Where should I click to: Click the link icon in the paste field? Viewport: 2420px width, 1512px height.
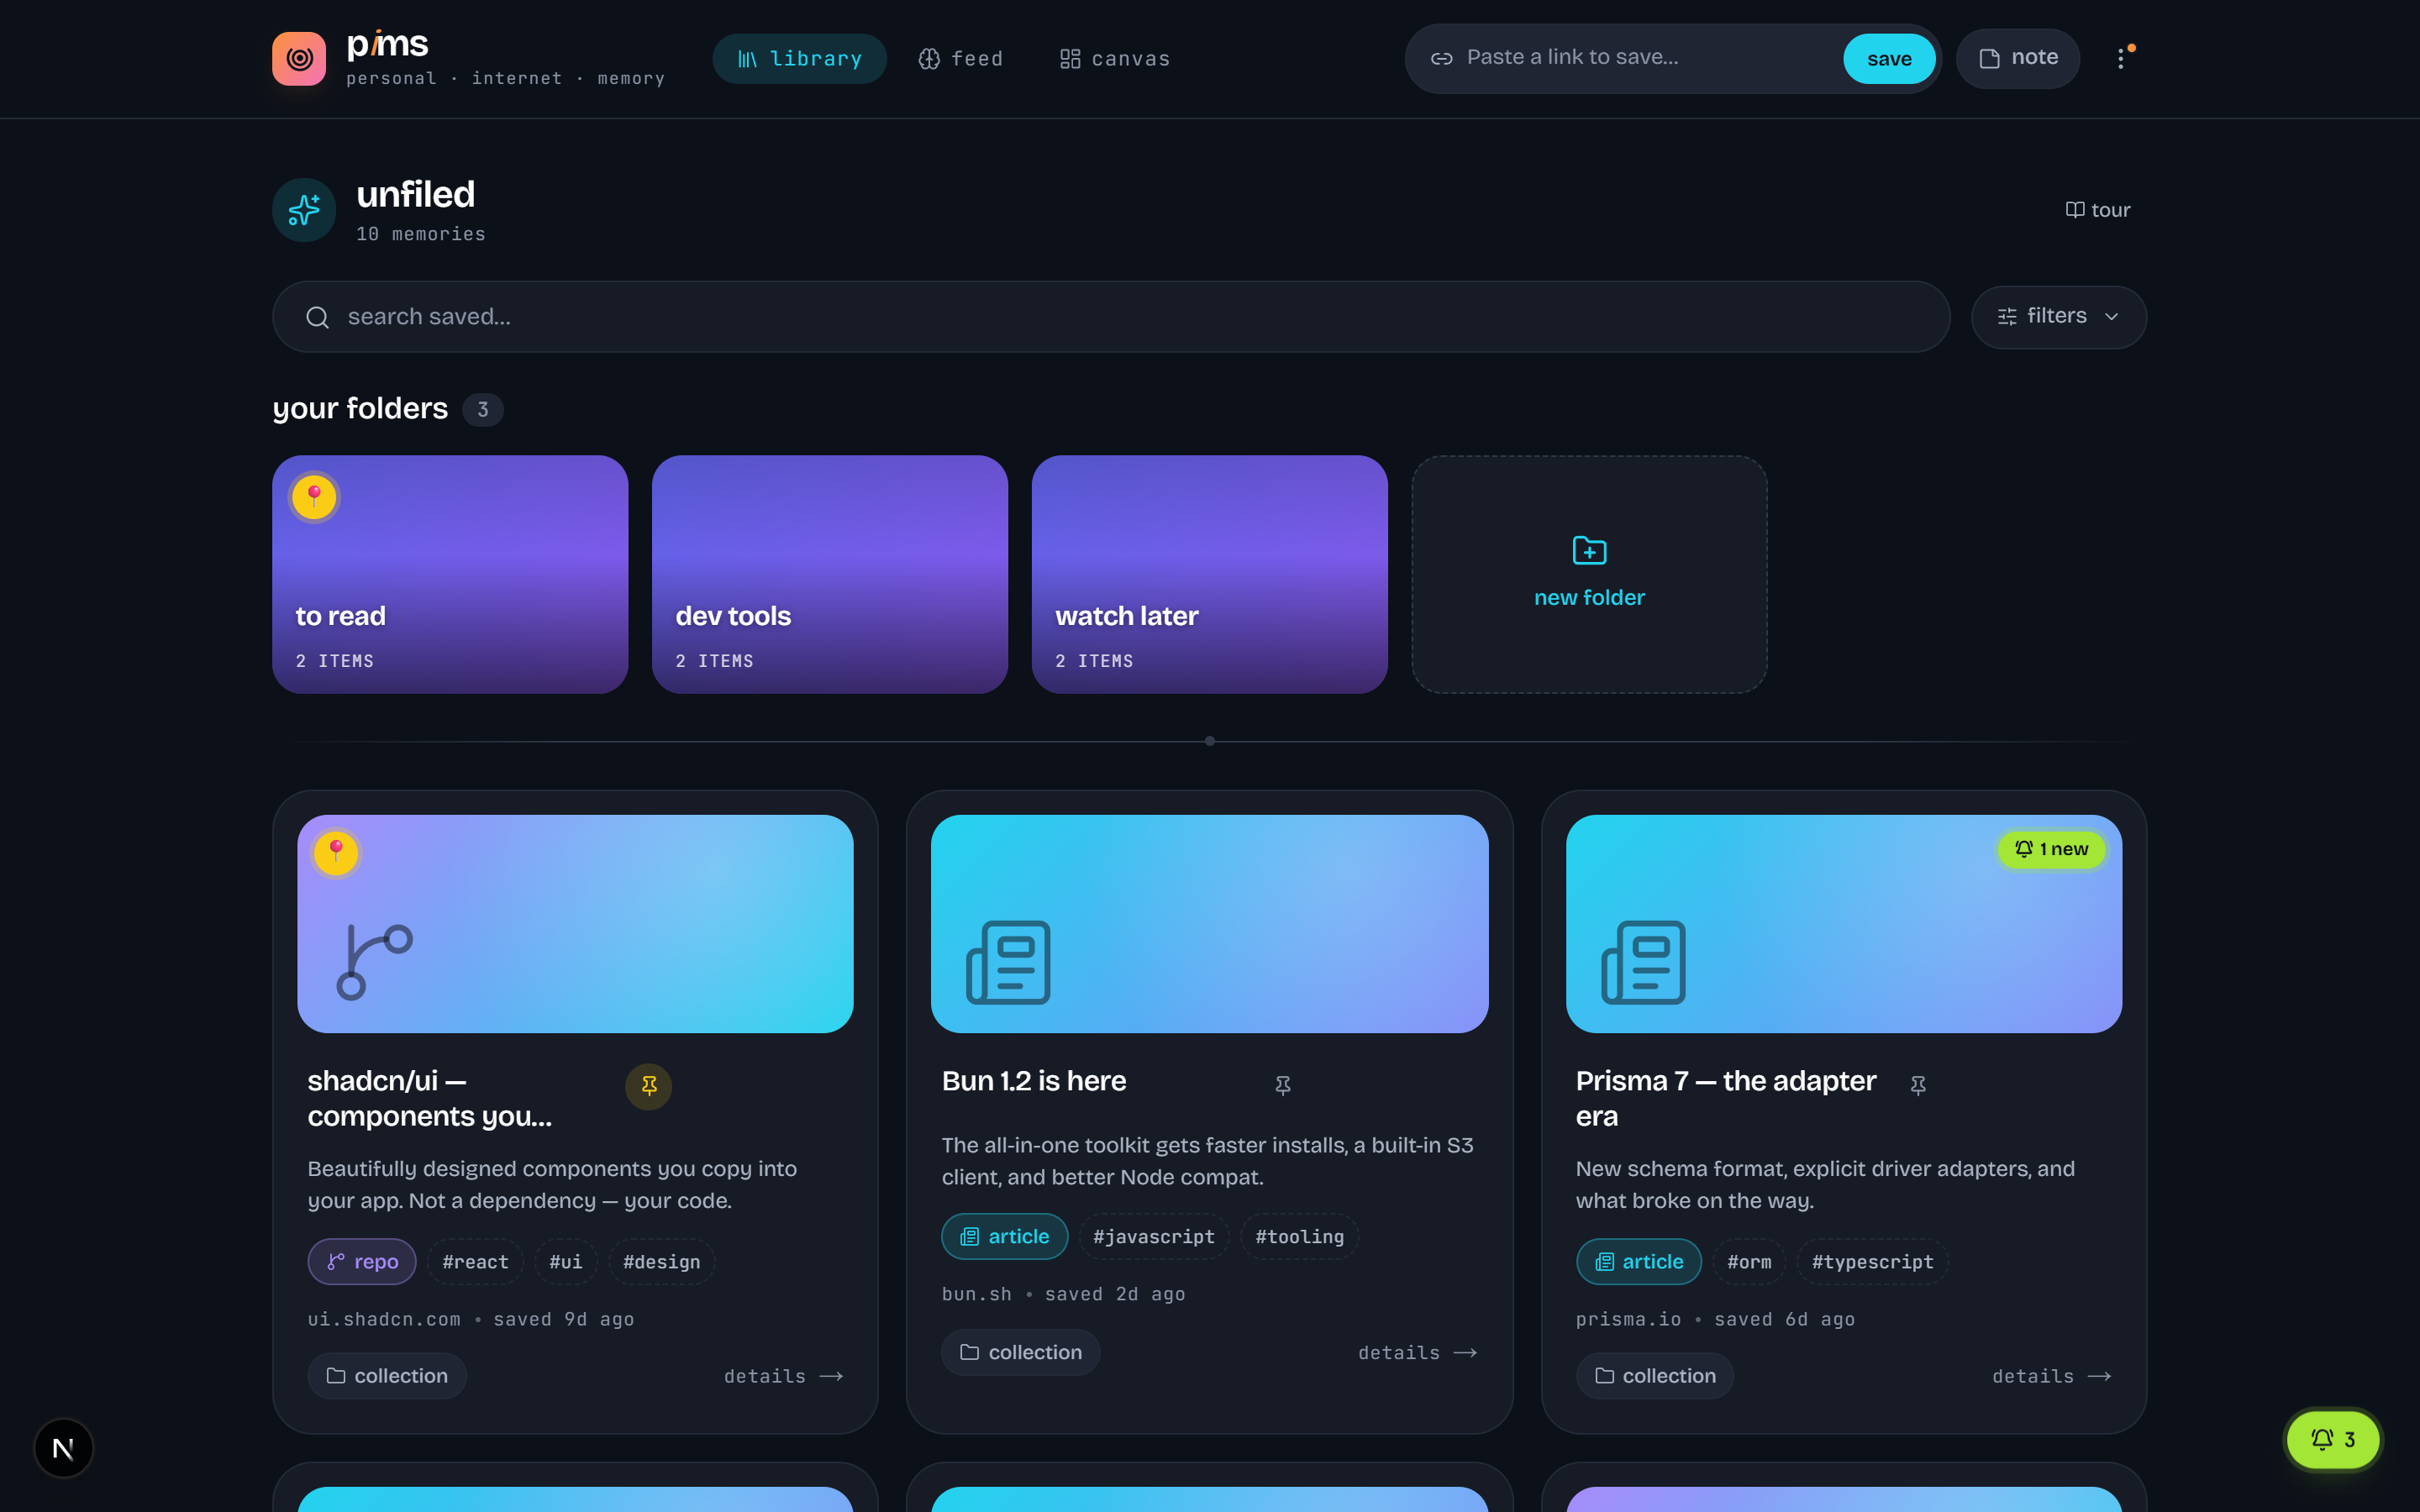(x=1441, y=59)
